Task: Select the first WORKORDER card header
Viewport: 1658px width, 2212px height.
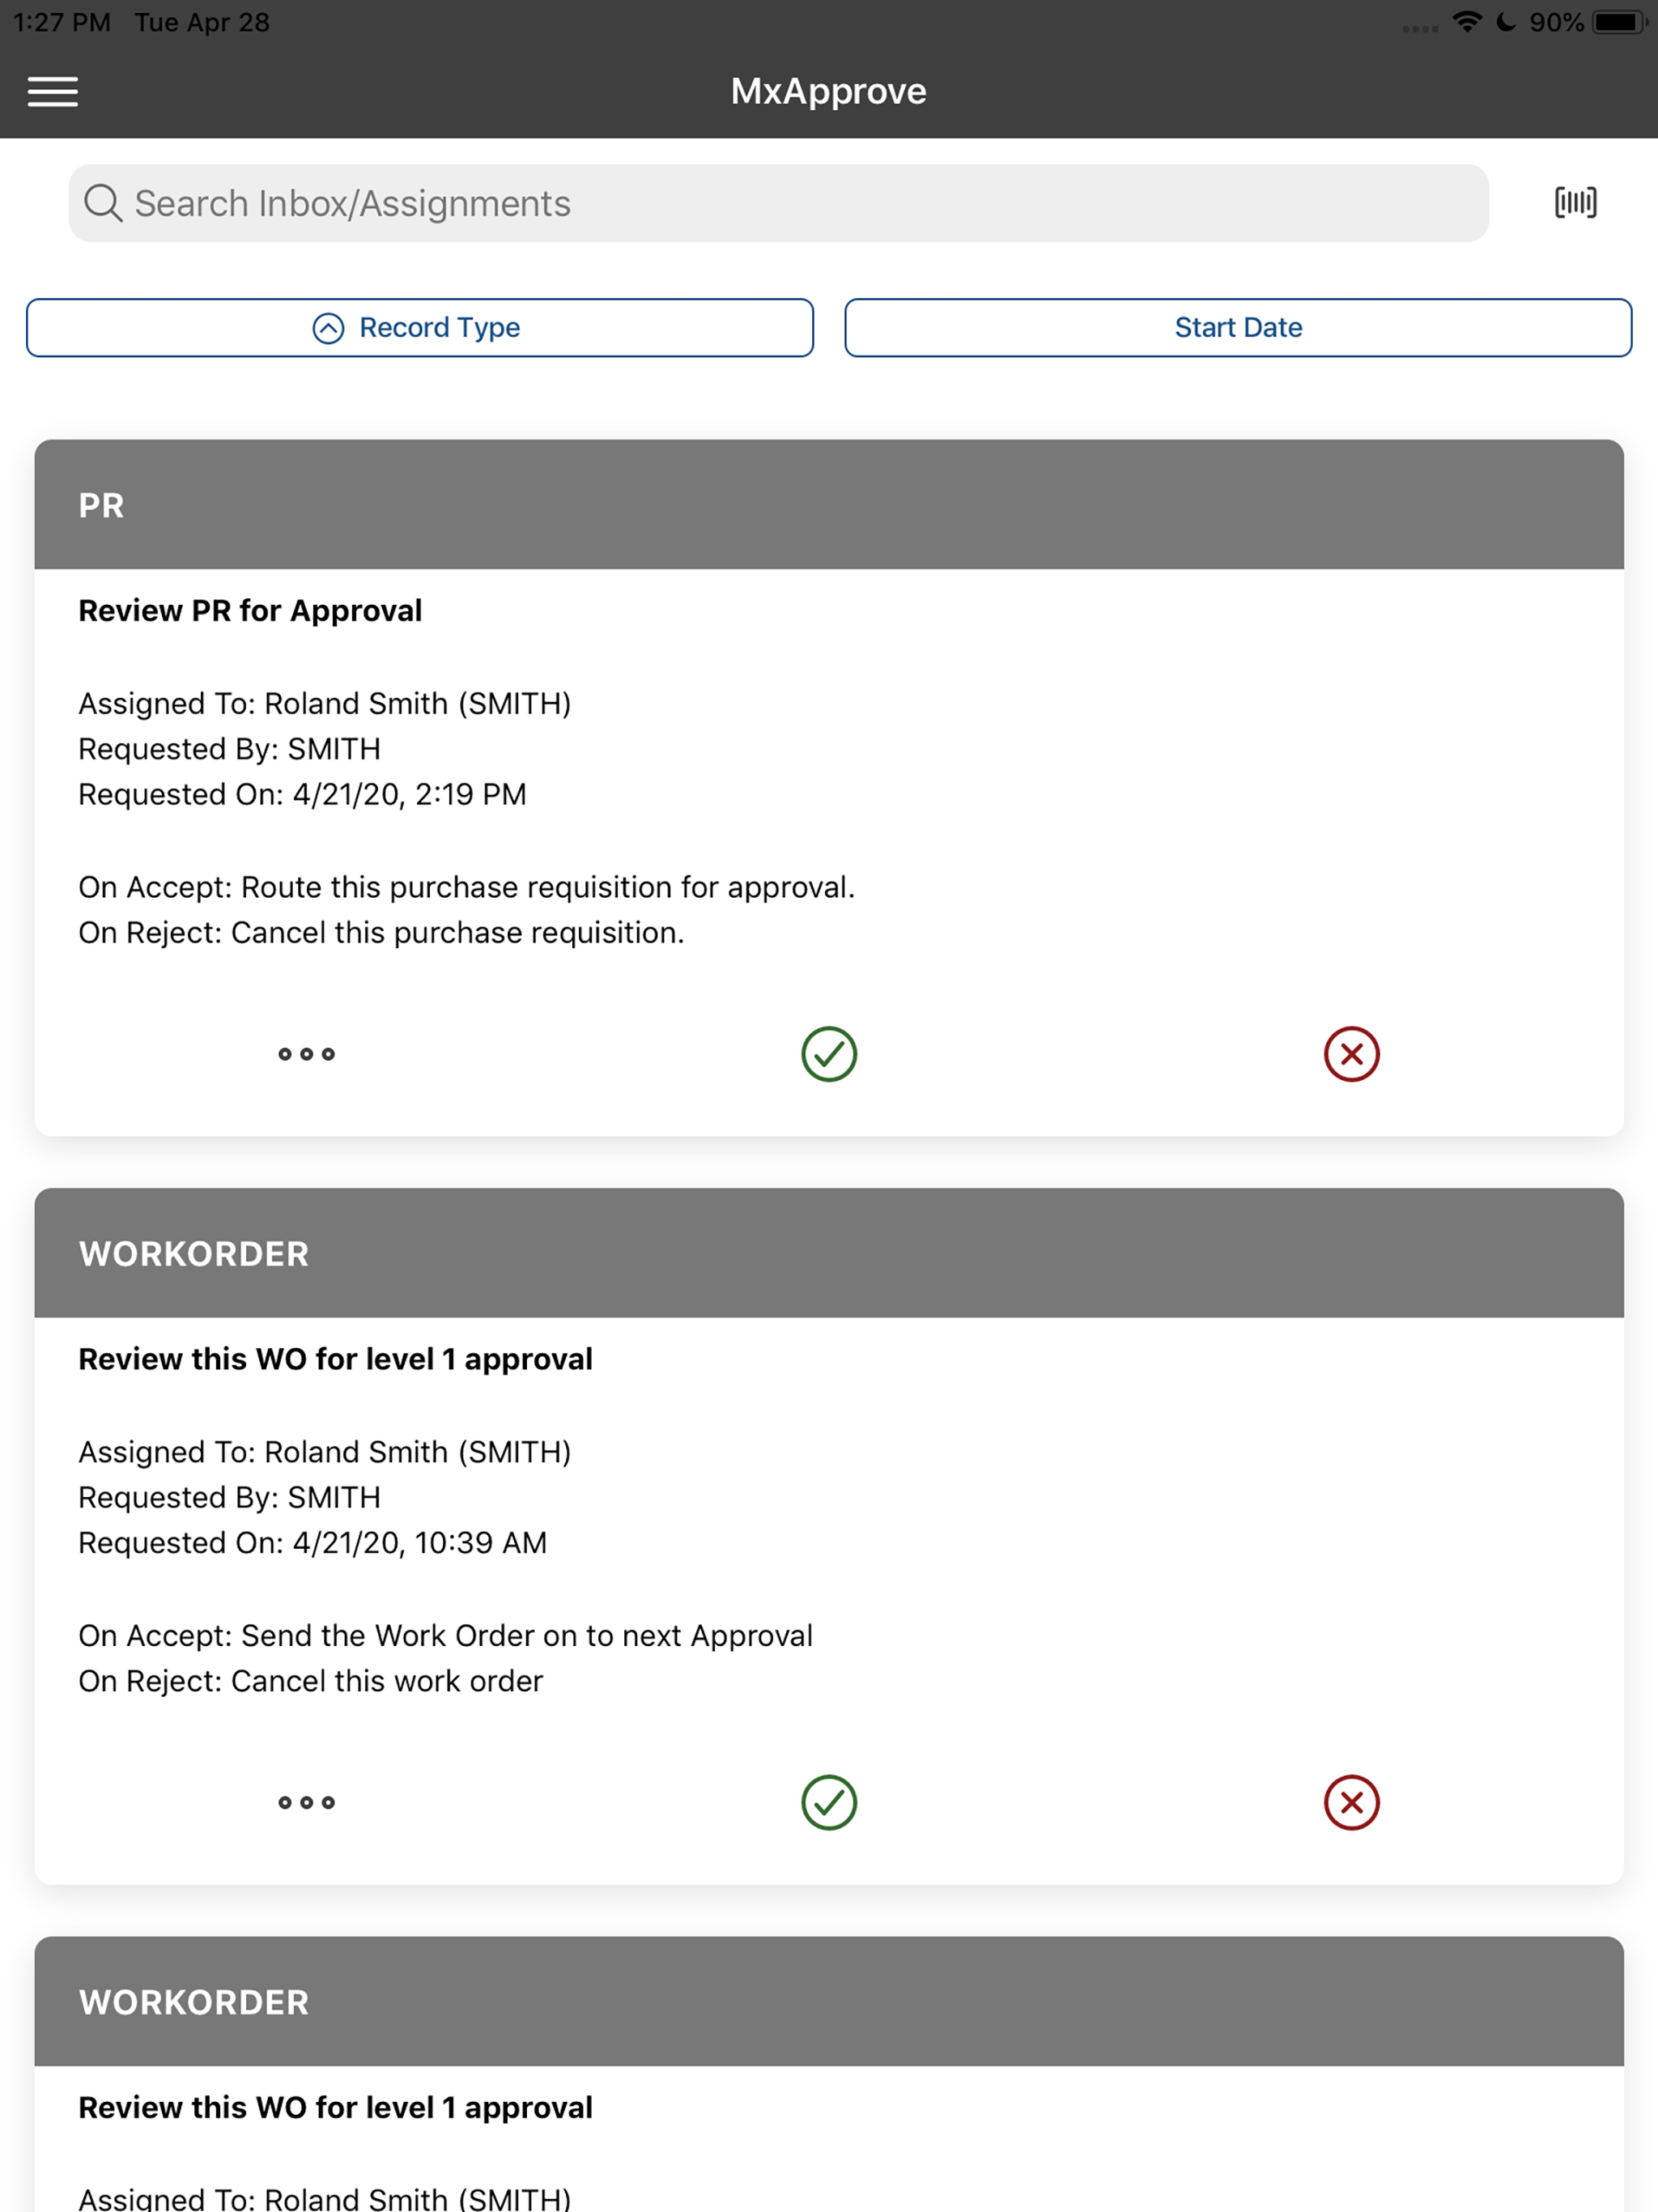Action: [829, 1253]
